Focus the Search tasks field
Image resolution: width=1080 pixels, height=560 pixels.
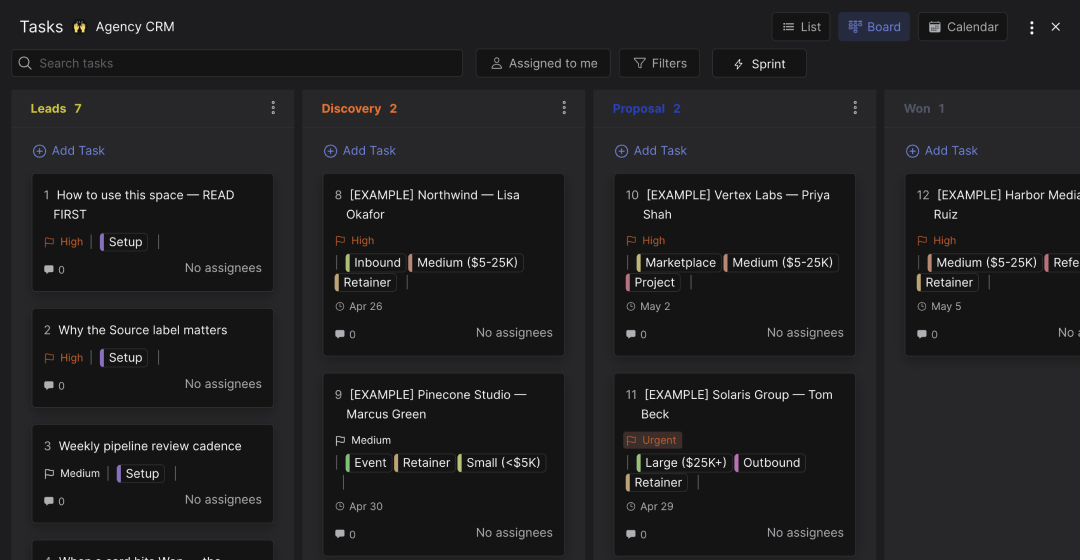point(237,63)
